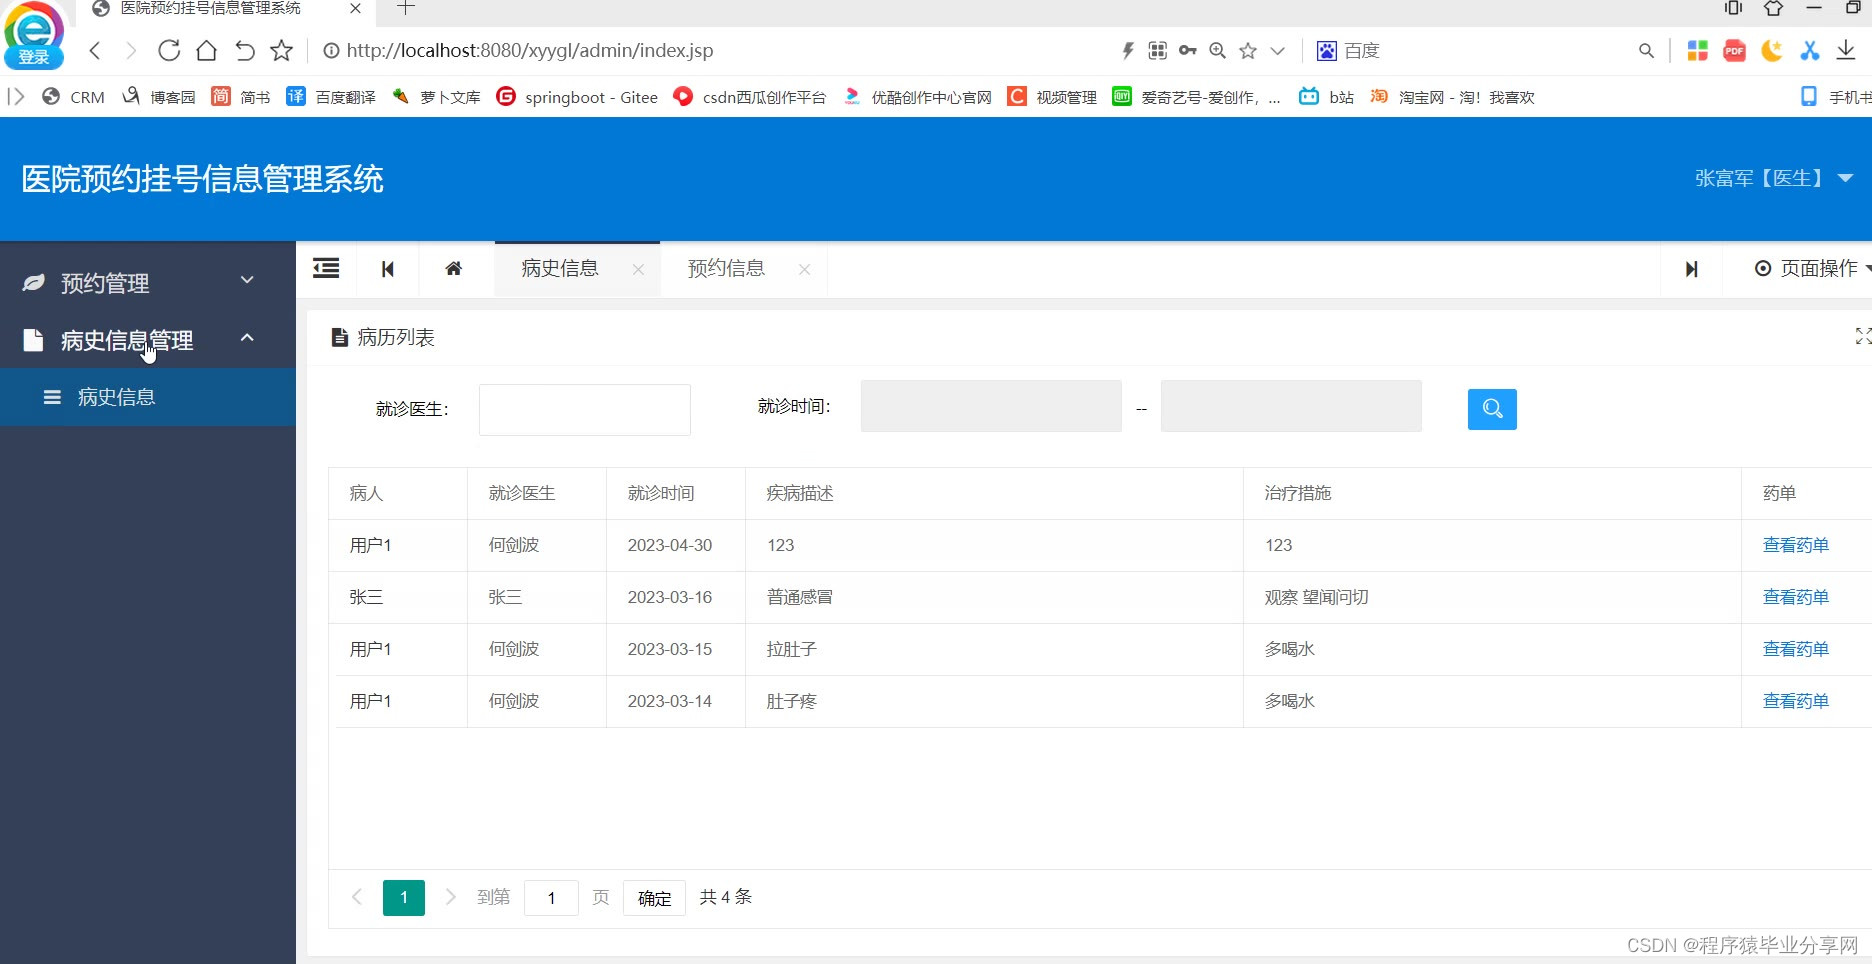Open the 页面操作 dropdown
This screenshot has width=1872, height=964.
(x=1812, y=268)
